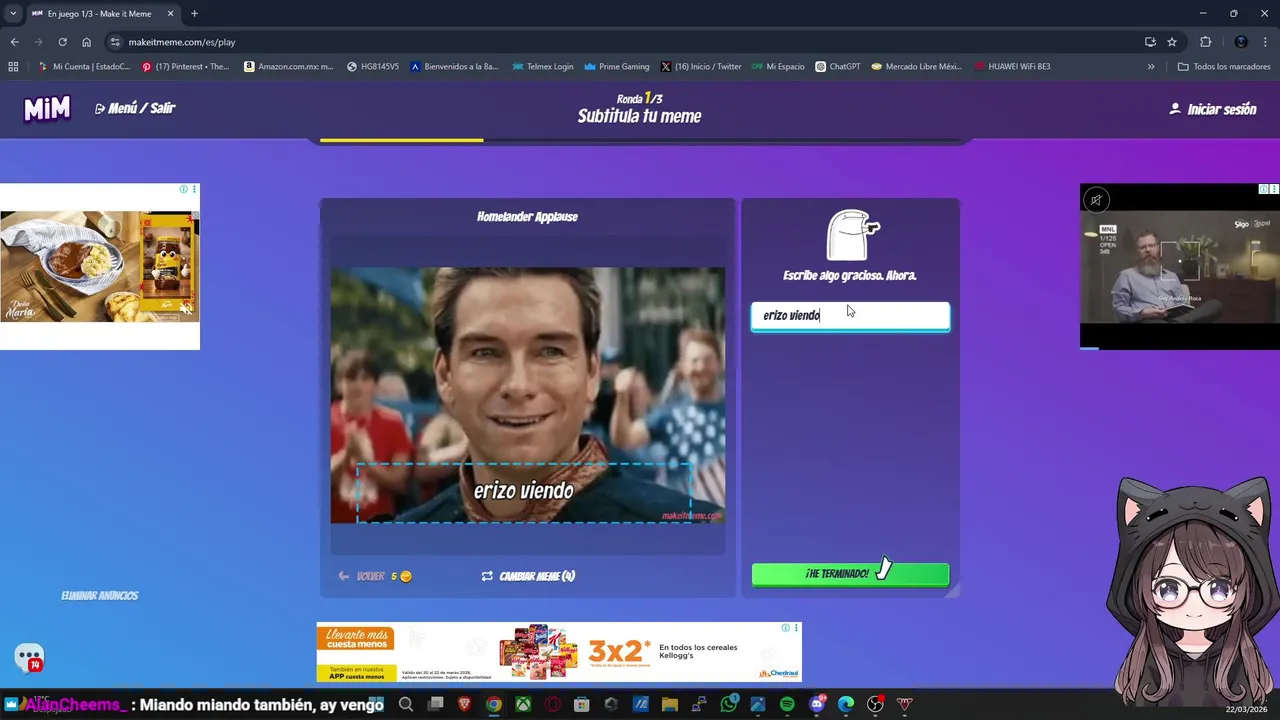The height and width of the screenshot is (720, 1280).
Task: Open WhatsApp from taskbar
Action: pos(729,704)
